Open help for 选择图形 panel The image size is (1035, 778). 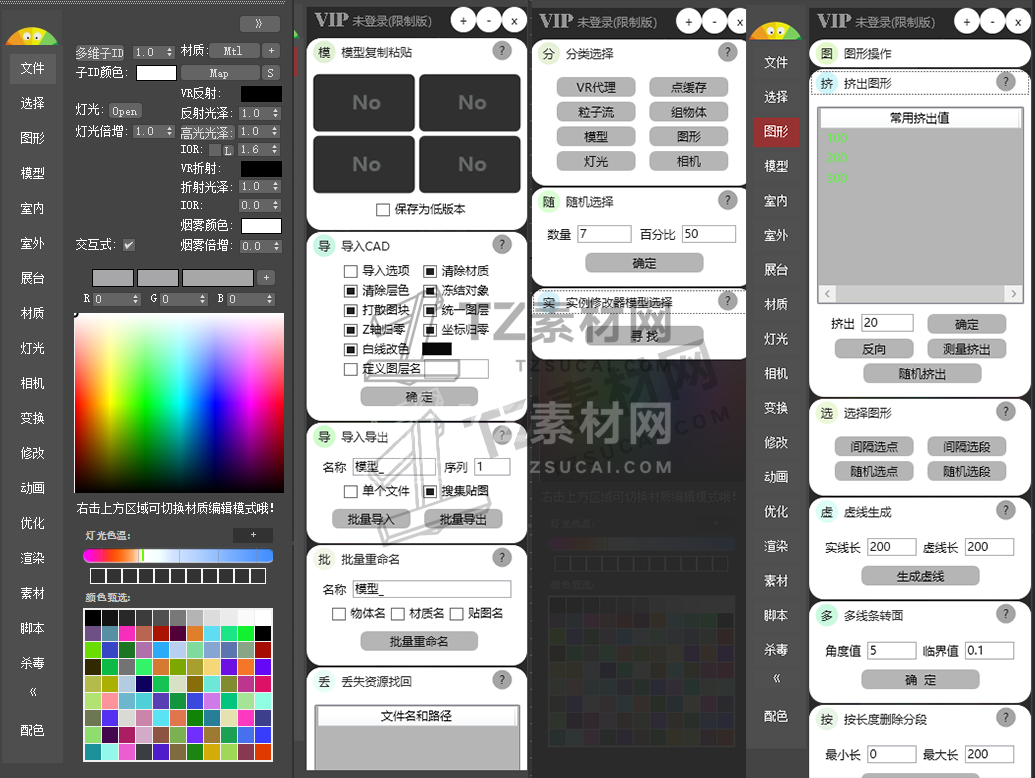click(1005, 412)
